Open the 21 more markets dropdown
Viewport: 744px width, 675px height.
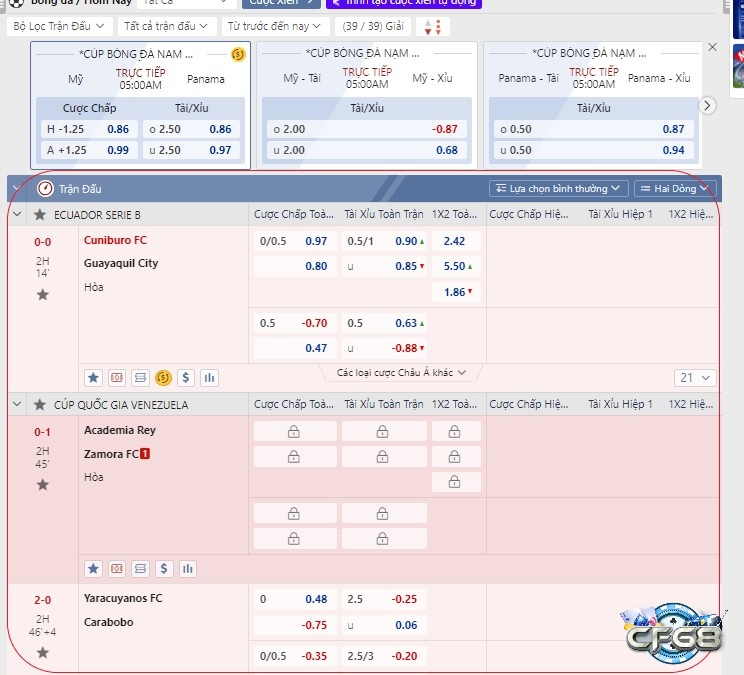point(695,378)
